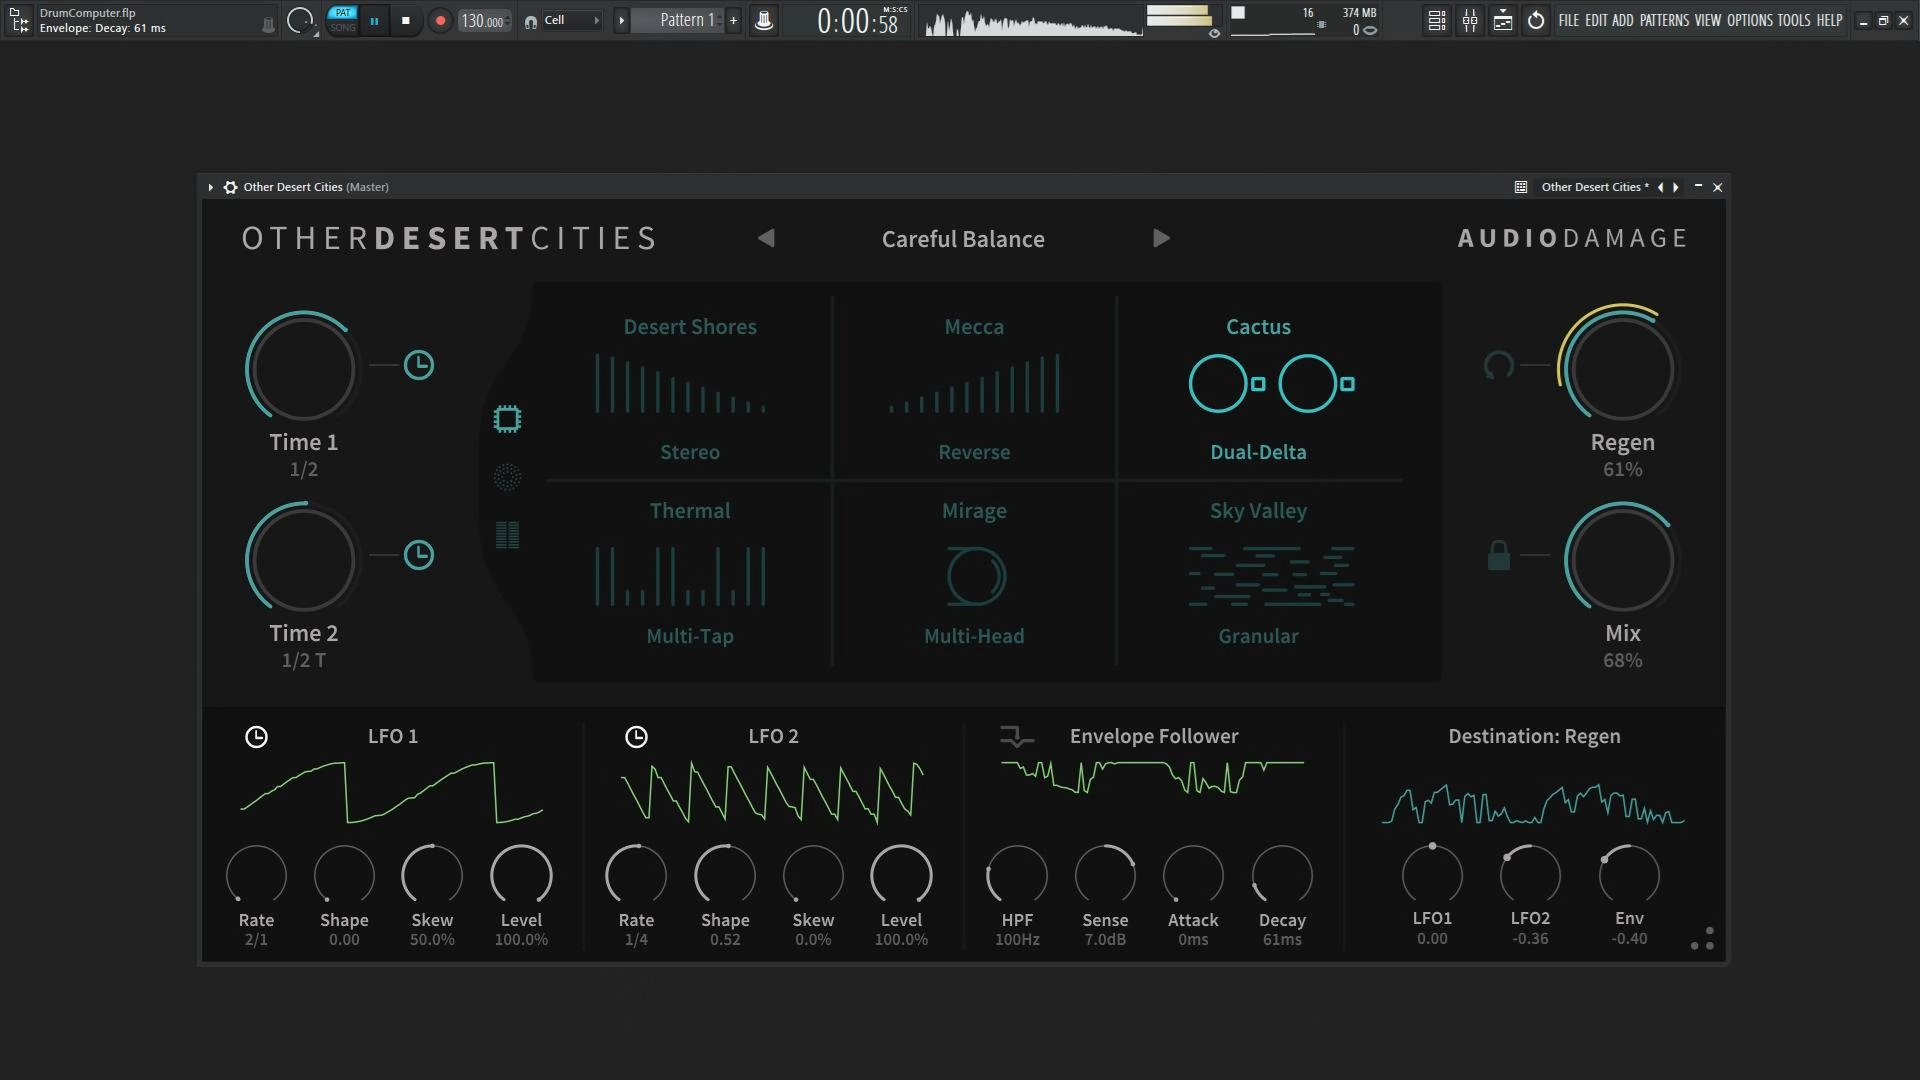Click the Mix knob

[1620, 558]
